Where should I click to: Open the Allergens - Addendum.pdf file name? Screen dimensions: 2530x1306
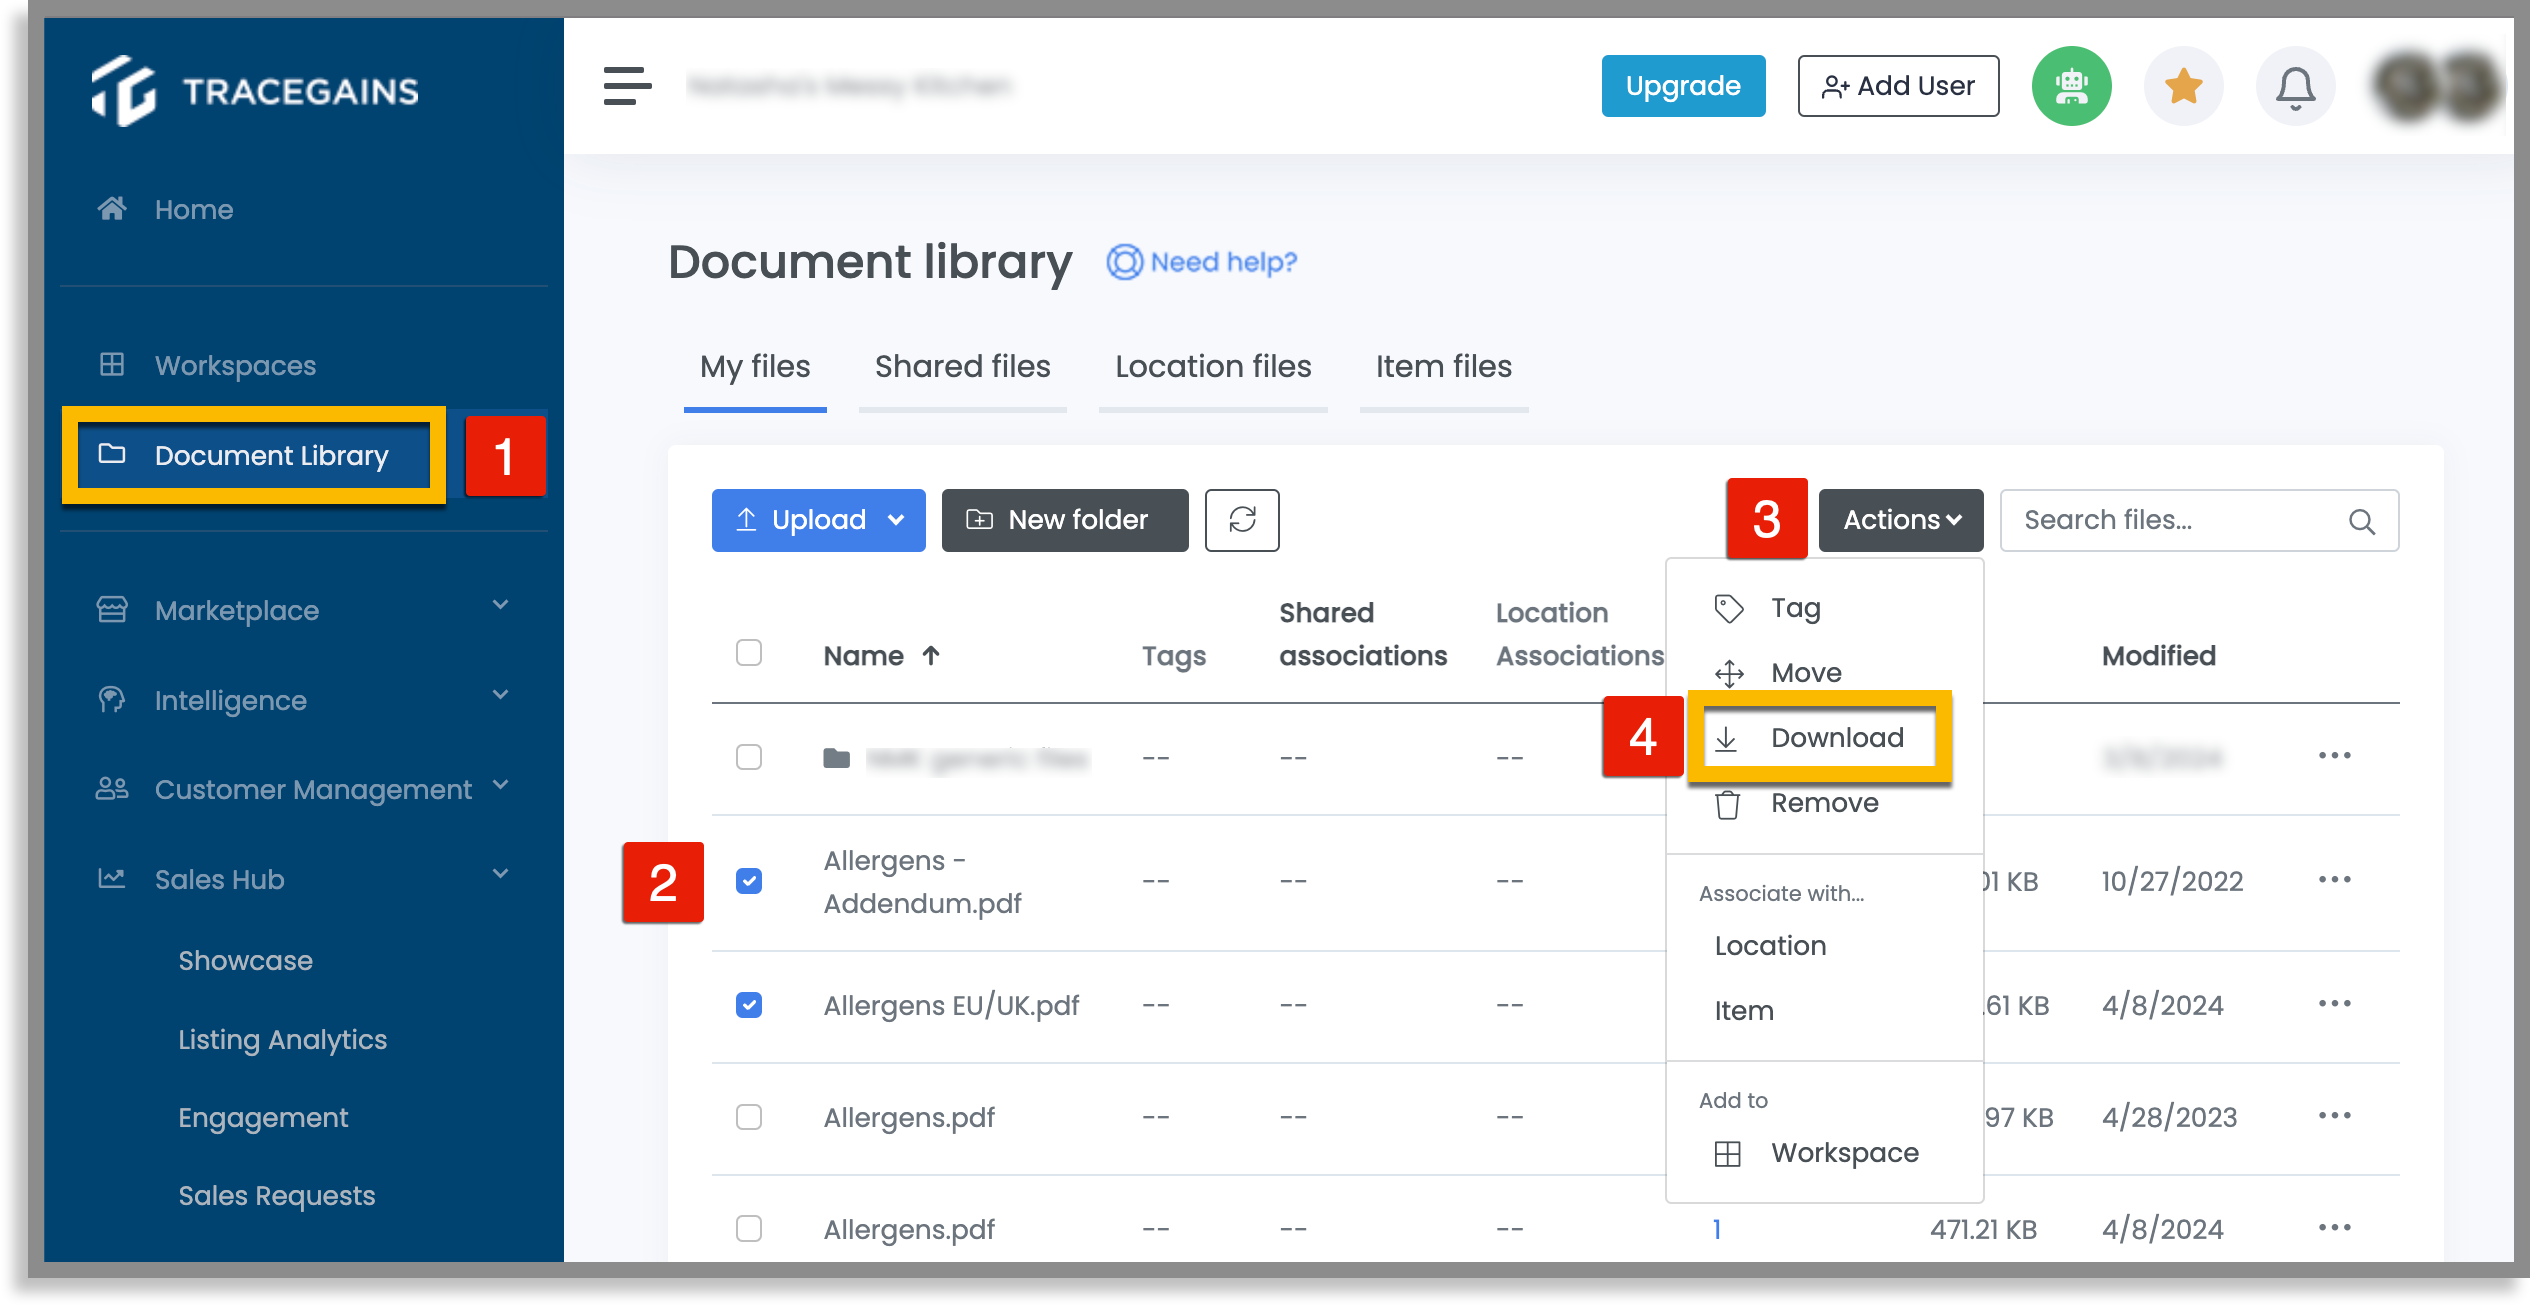coord(922,882)
